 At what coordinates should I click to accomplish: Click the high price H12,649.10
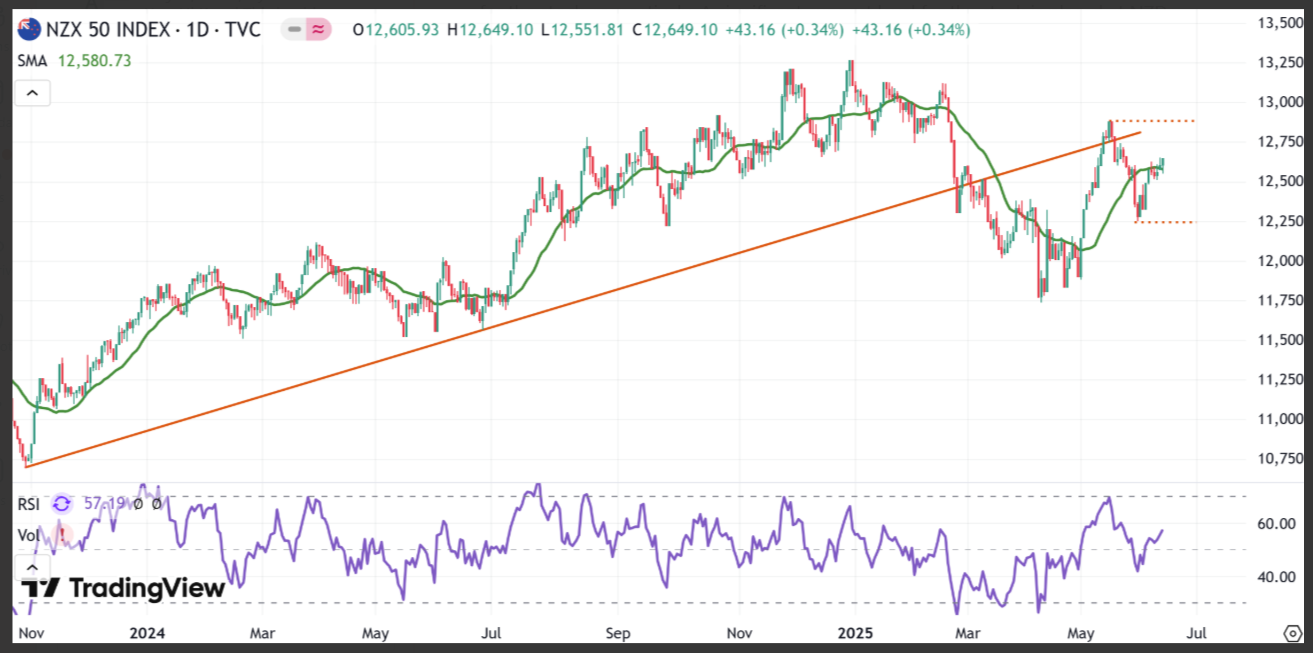pyautogui.click(x=490, y=30)
